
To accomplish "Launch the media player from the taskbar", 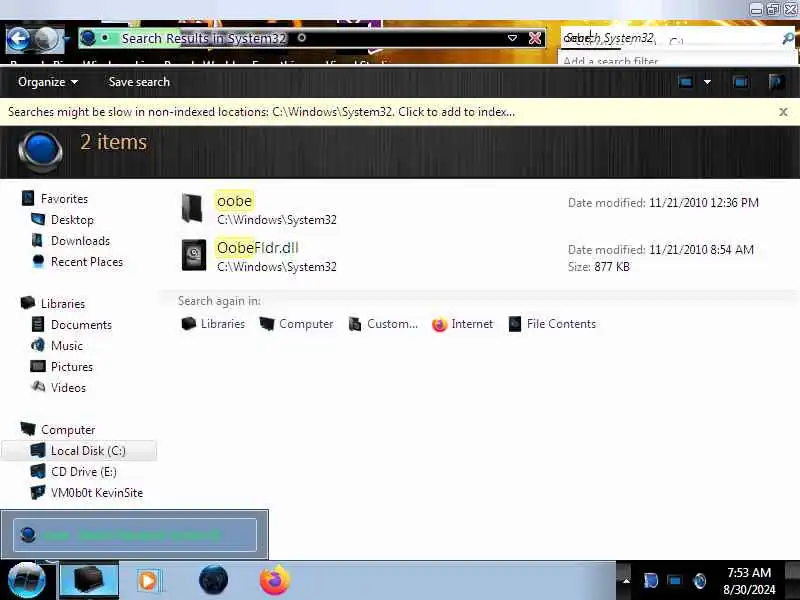I will coord(148,580).
